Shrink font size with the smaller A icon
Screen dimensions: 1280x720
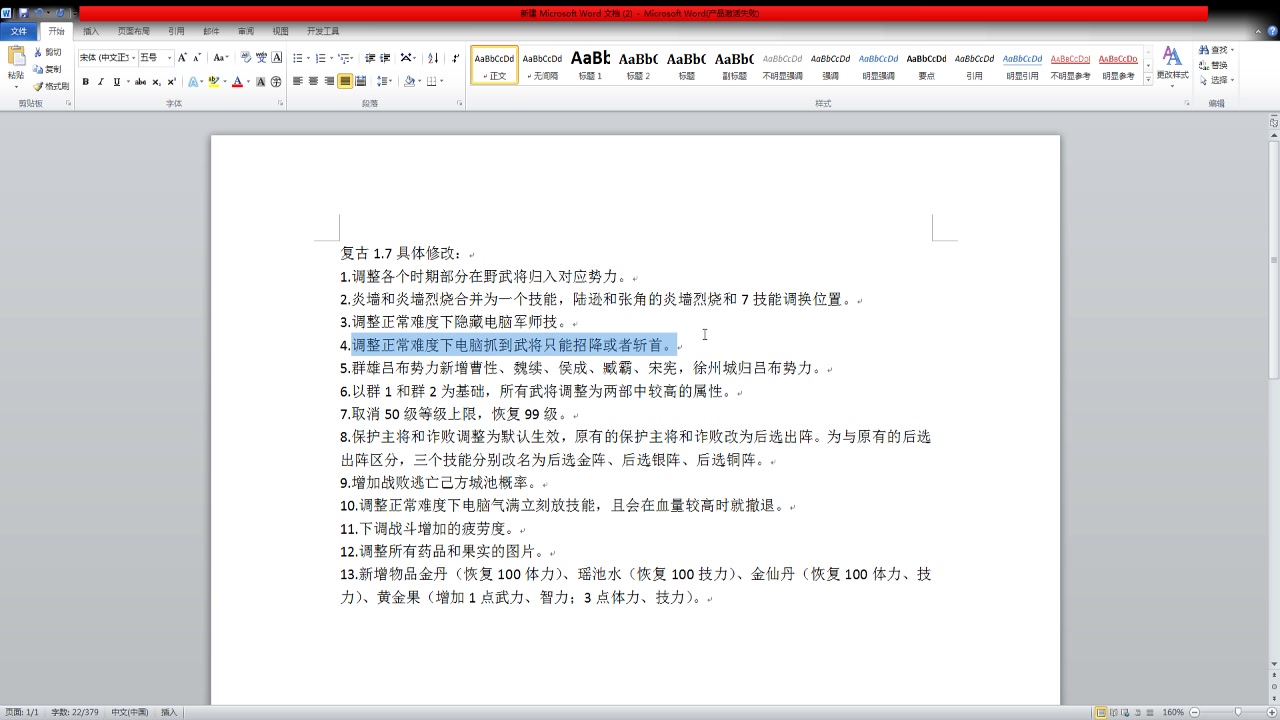click(x=196, y=58)
